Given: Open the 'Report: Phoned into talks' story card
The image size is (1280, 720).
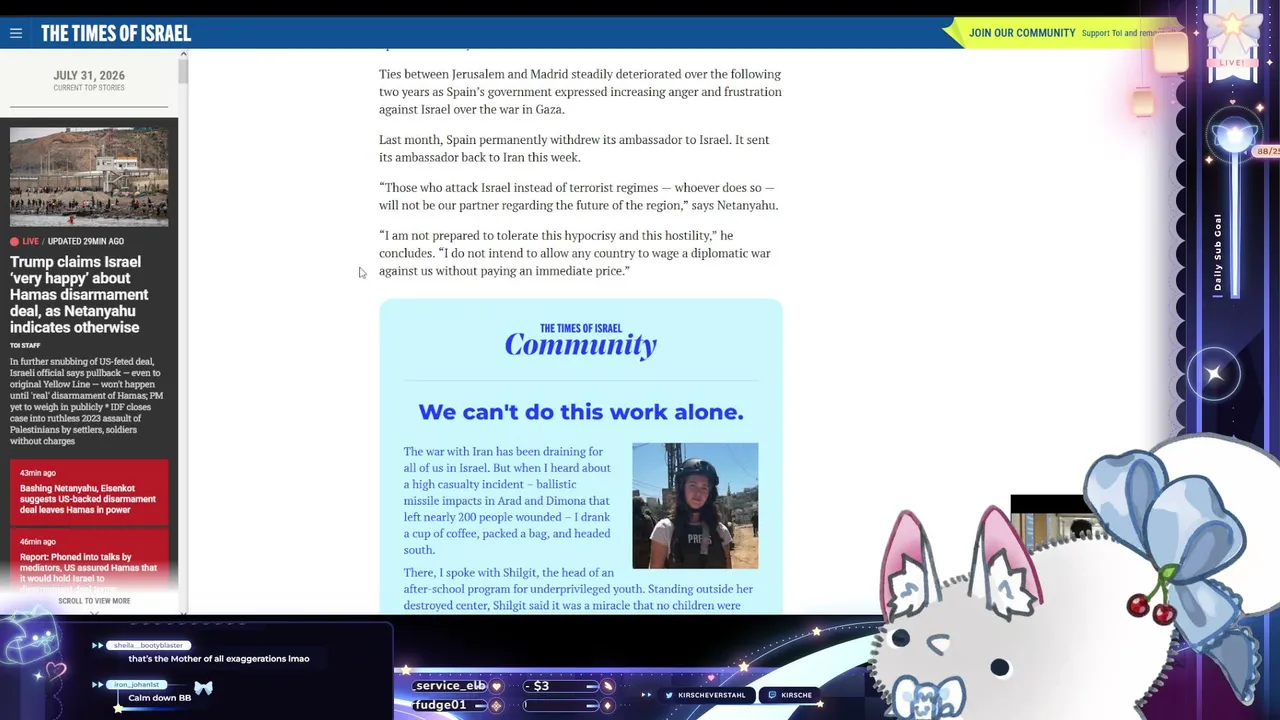Looking at the screenshot, I should [89, 562].
